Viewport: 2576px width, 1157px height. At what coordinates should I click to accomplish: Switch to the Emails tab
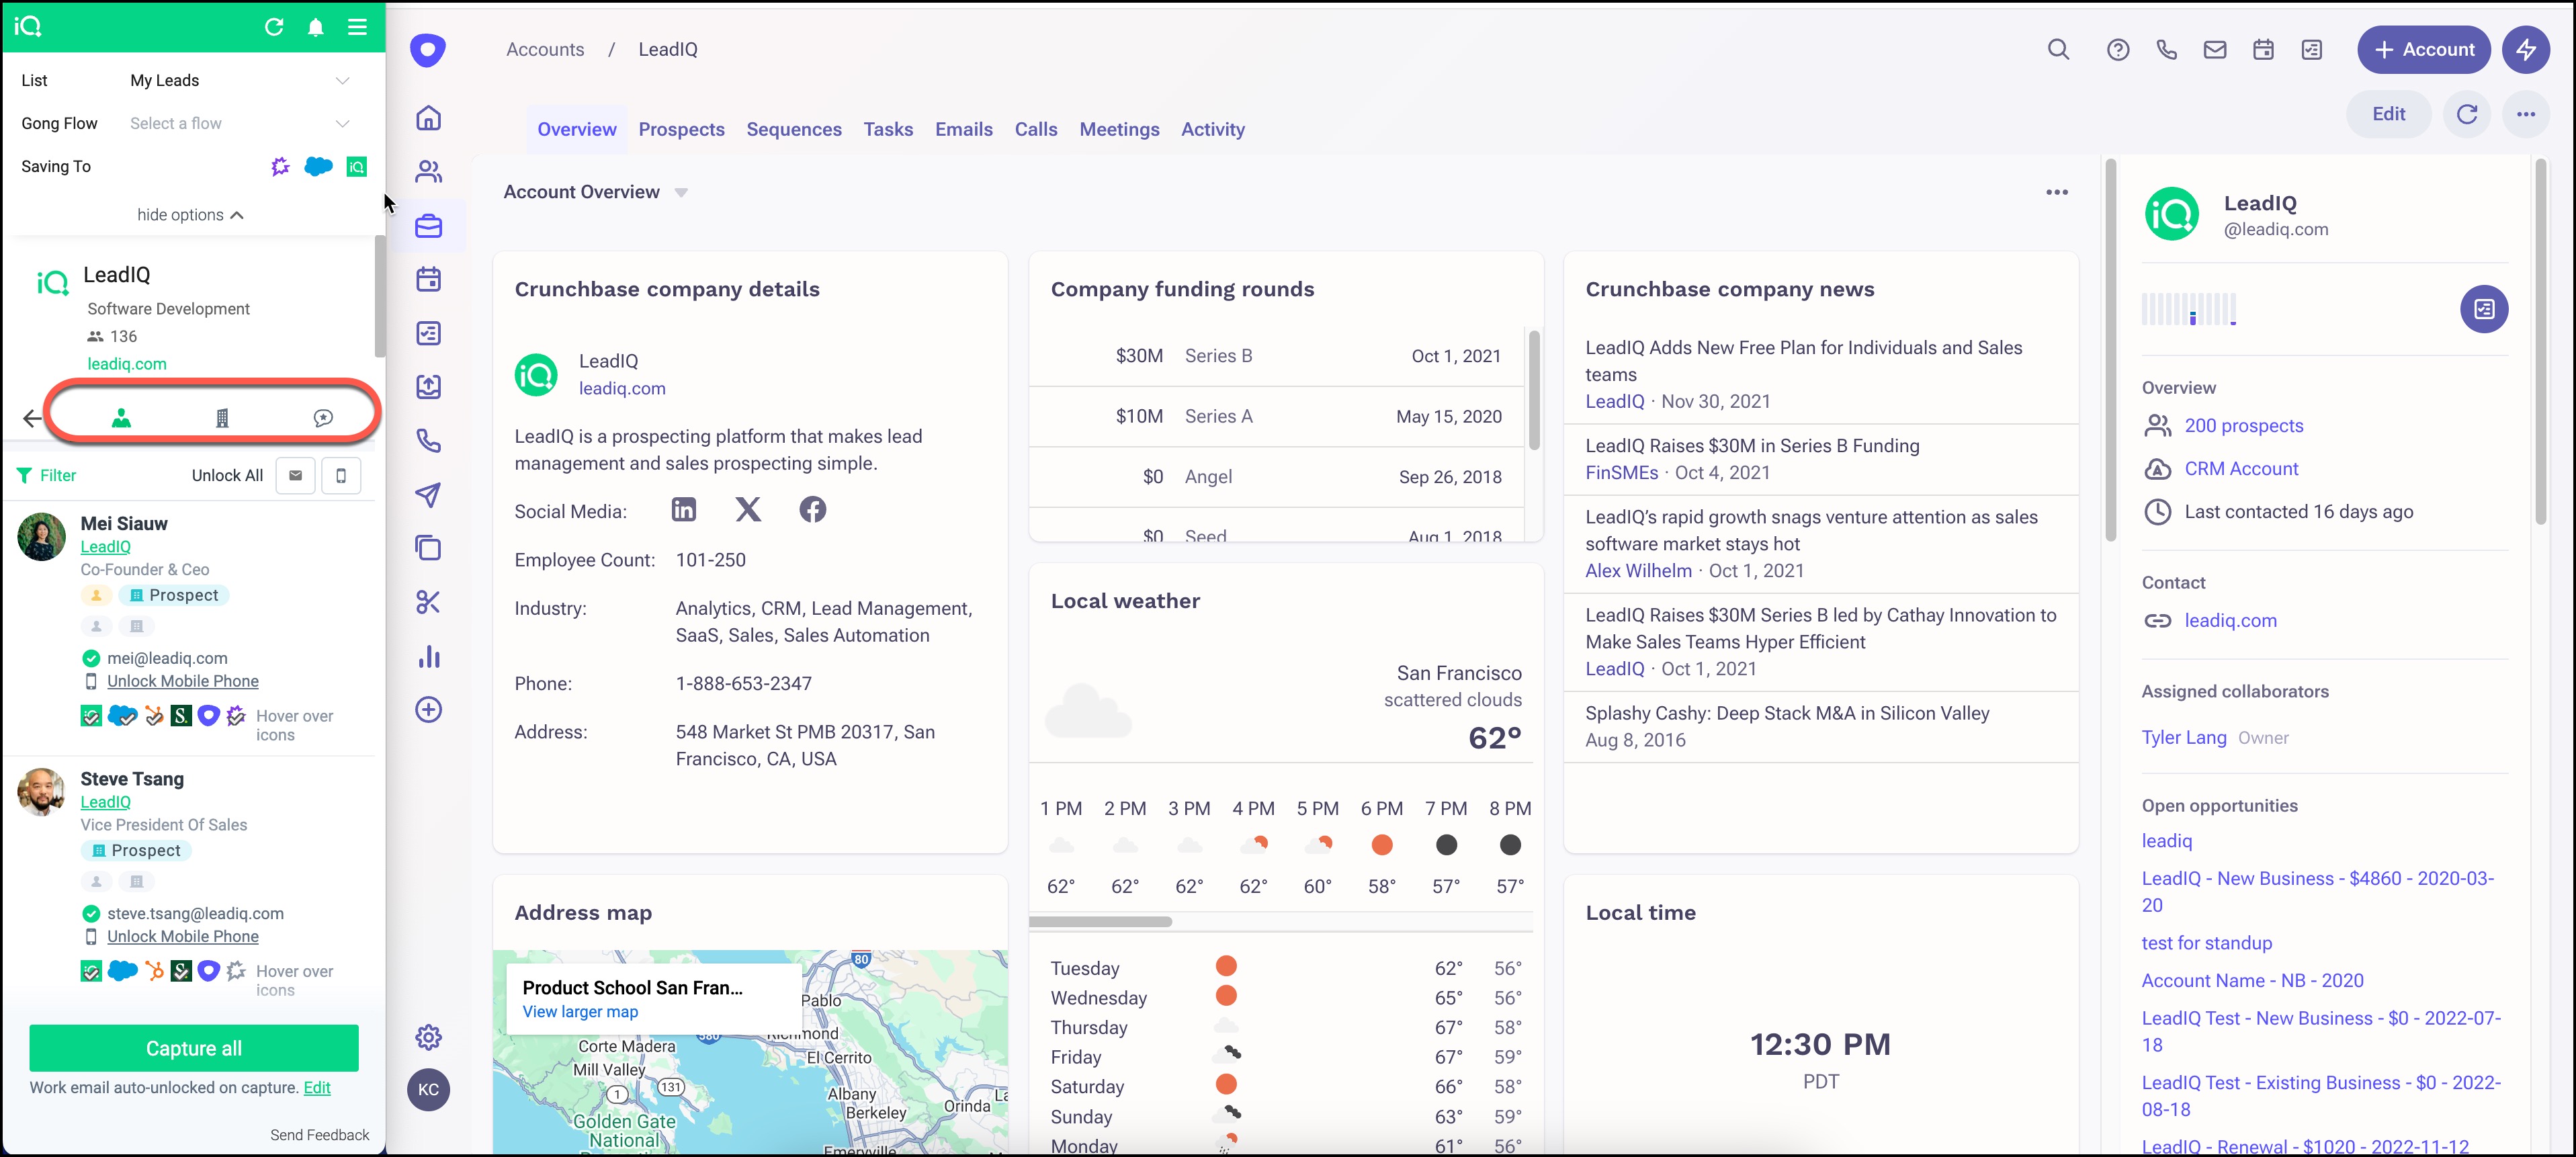click(964, 129)
